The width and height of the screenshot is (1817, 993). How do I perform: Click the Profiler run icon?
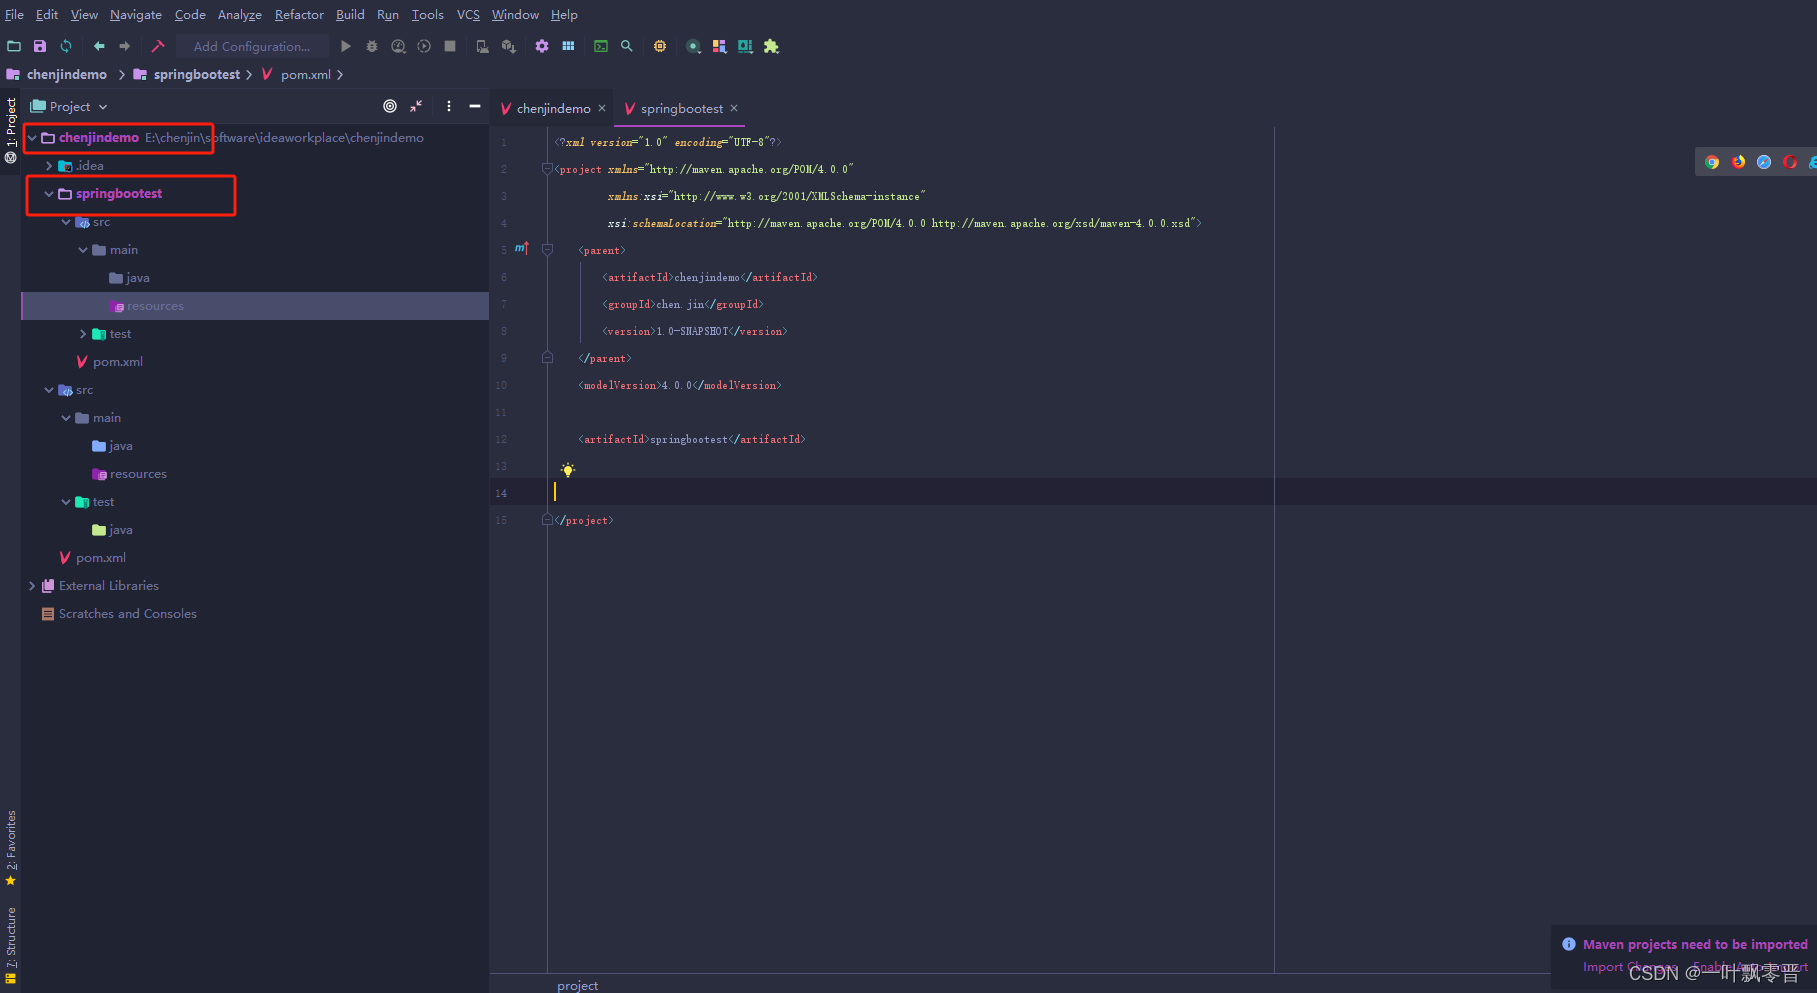[424, 46]
